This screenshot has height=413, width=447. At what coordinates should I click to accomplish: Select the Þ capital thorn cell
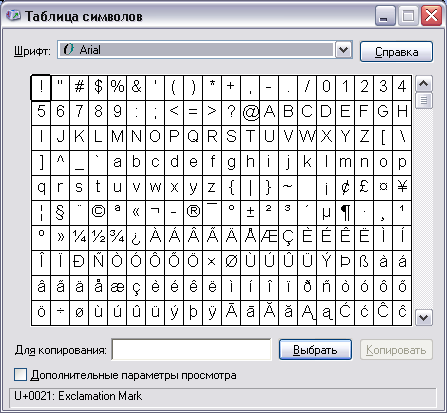pyautogui.click(x=345, y=263)
